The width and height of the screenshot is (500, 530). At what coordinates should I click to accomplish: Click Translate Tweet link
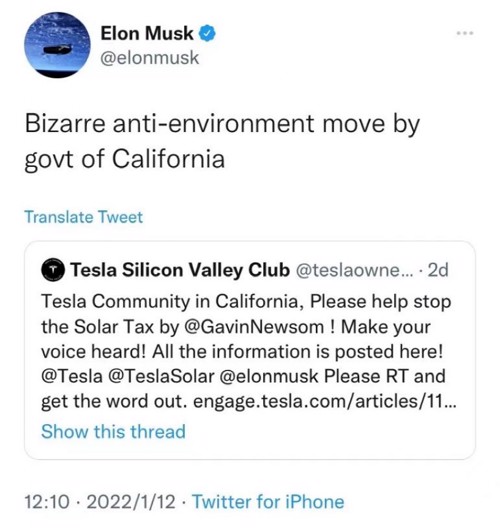click(84, 217)
